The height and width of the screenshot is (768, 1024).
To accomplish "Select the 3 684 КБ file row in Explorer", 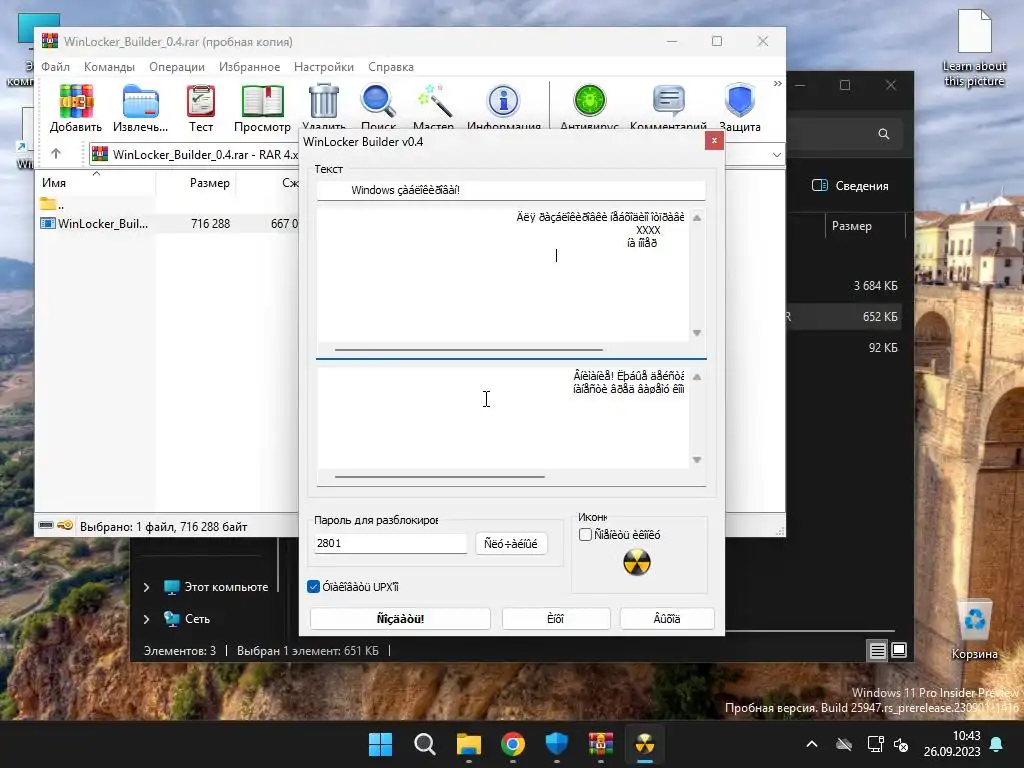I will (842, 285).
